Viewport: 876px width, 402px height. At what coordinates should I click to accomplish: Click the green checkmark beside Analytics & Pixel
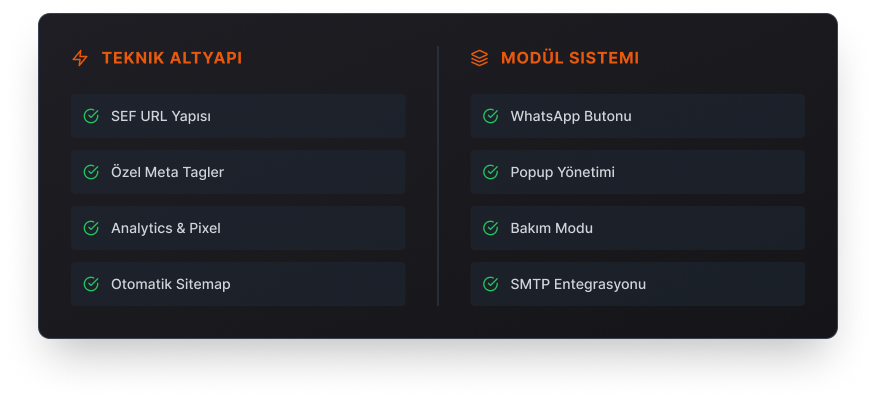[x=91, y=228]
